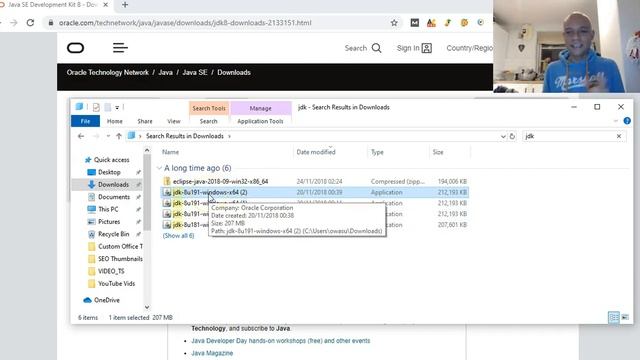Open Quick access in navigation pane
Viewport: 640px width, 360px height.
[x=111, y=160]
